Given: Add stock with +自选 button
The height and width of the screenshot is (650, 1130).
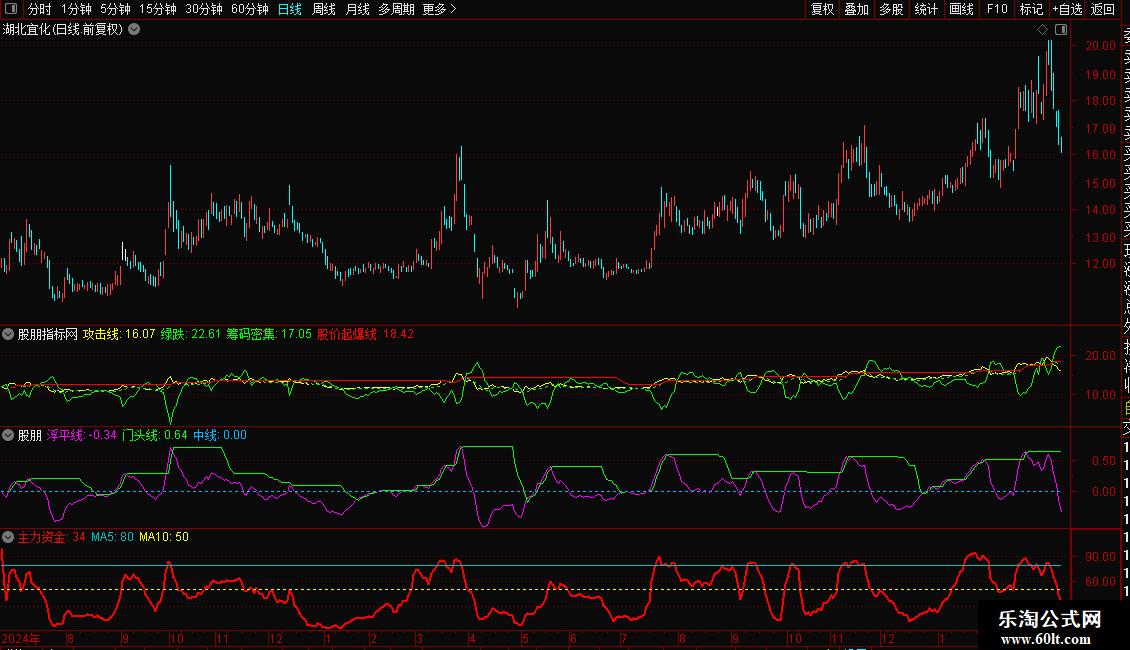Looking at the screenshot, I should pos(1067,9).
